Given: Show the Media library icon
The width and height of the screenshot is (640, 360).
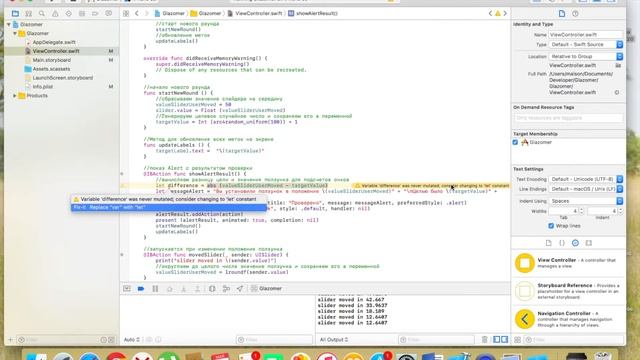Looking at the screenshot, I should tap(589, 243).
